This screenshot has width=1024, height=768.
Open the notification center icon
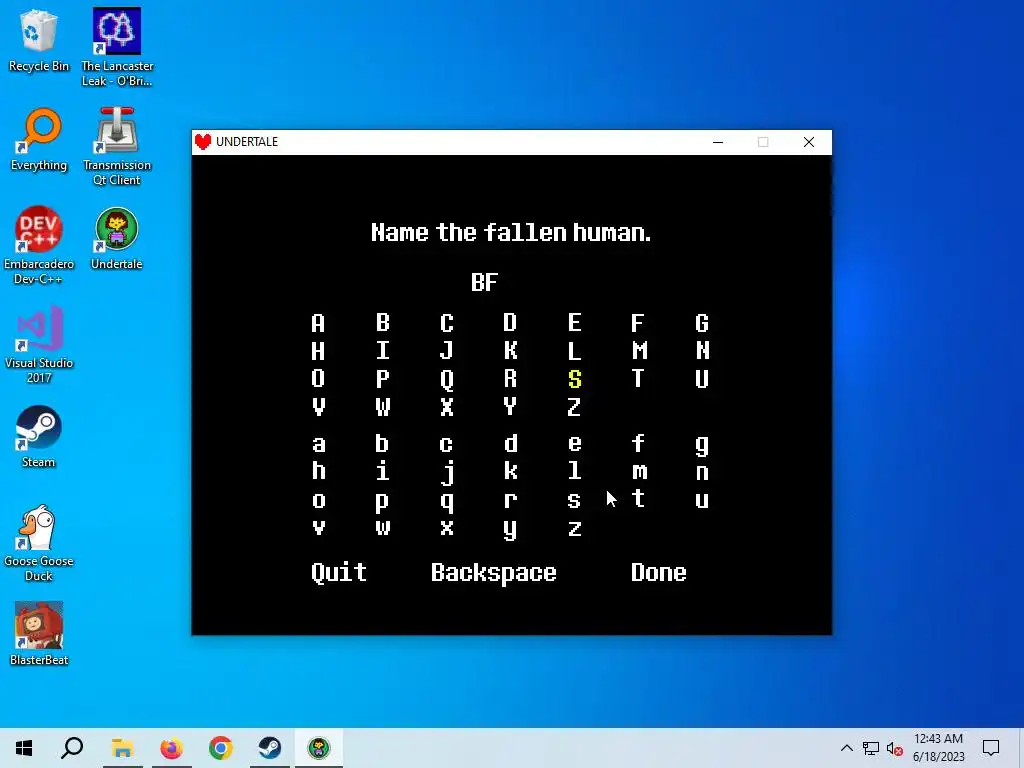coord(991,748)
